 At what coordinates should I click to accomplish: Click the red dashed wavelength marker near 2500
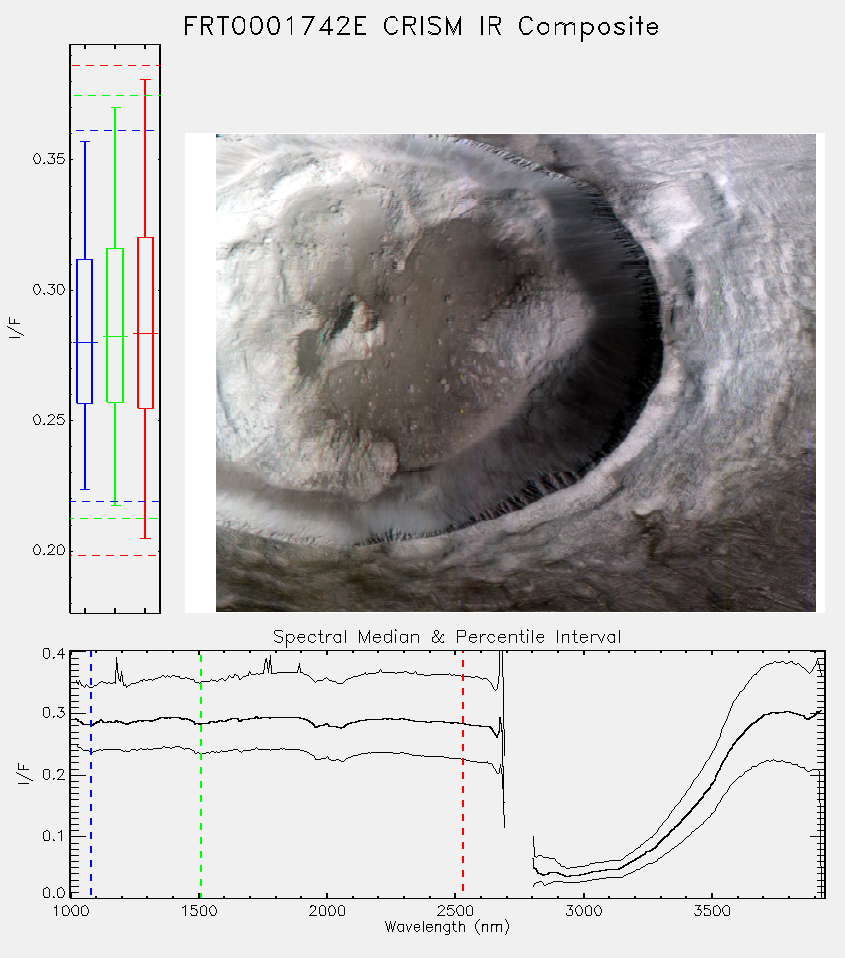point(463,773)
